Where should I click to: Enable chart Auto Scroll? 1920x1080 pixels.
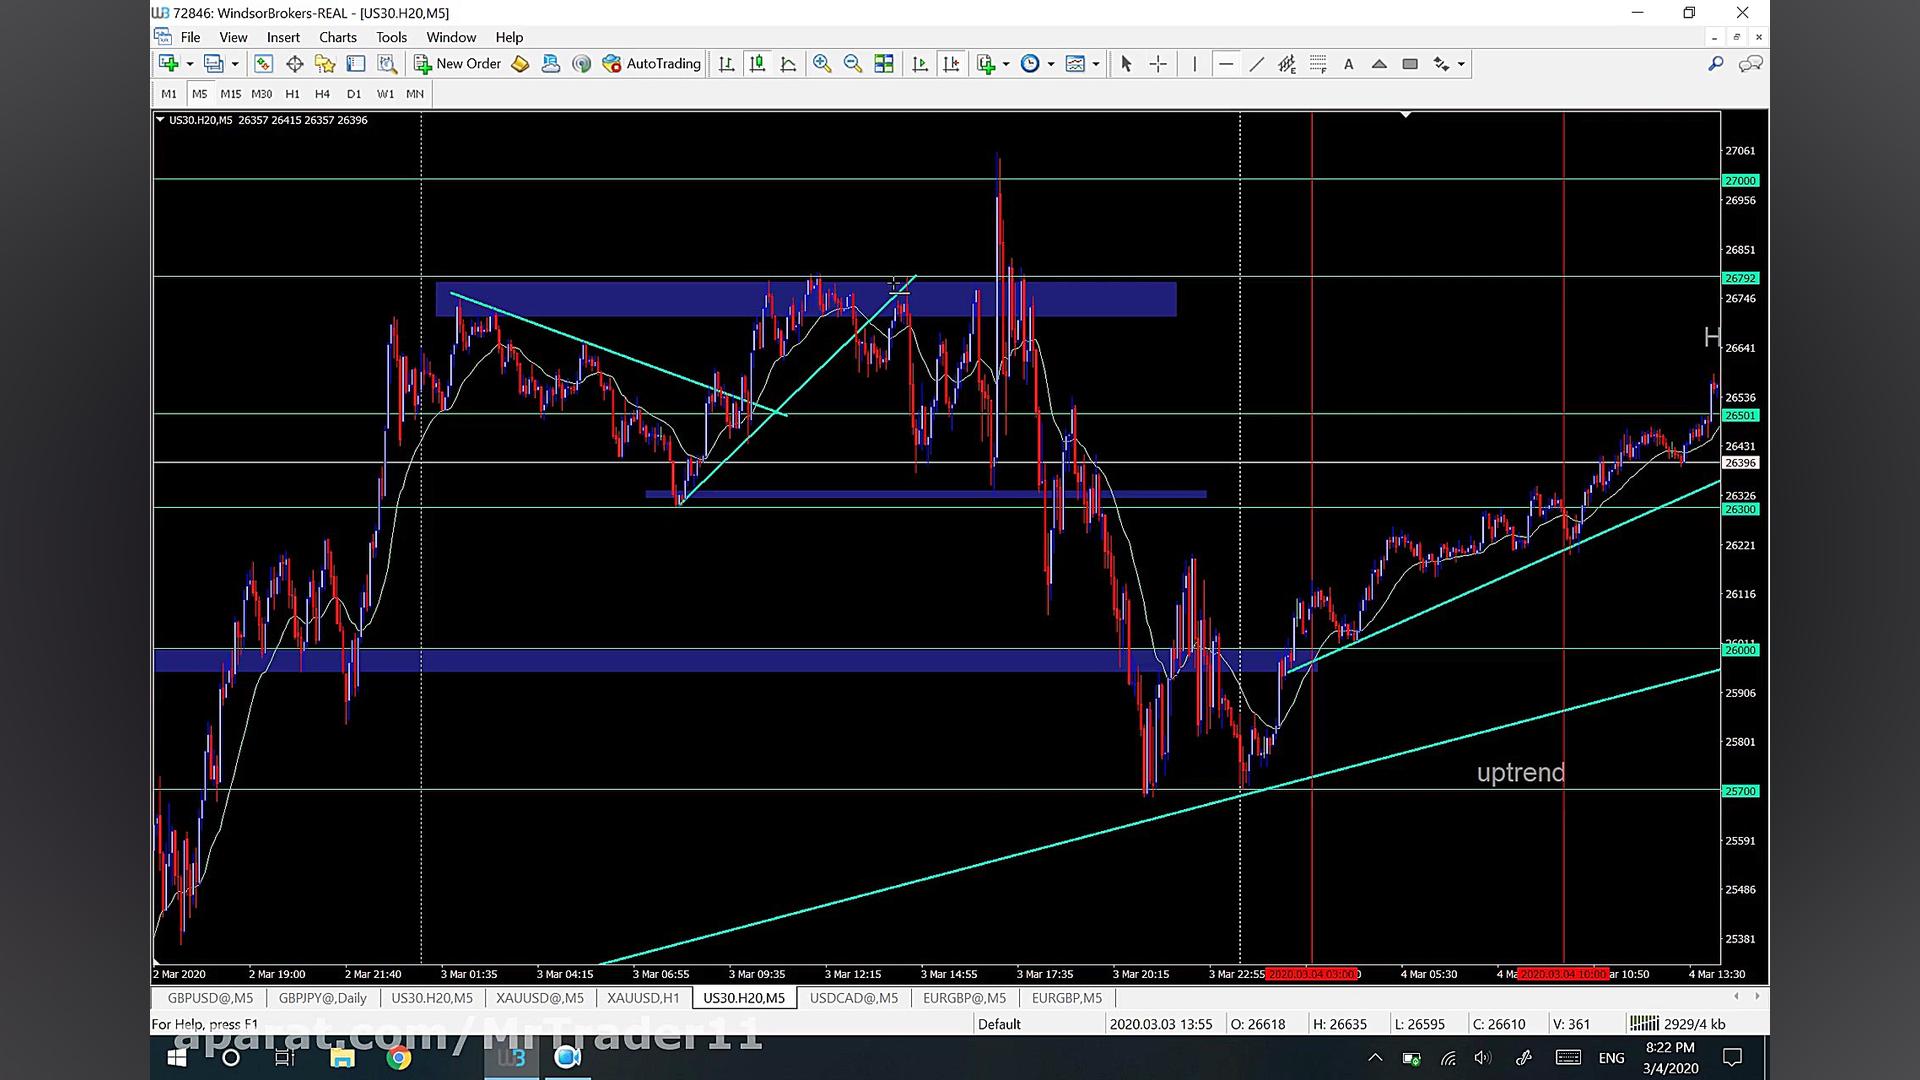[x=920, y=64]
